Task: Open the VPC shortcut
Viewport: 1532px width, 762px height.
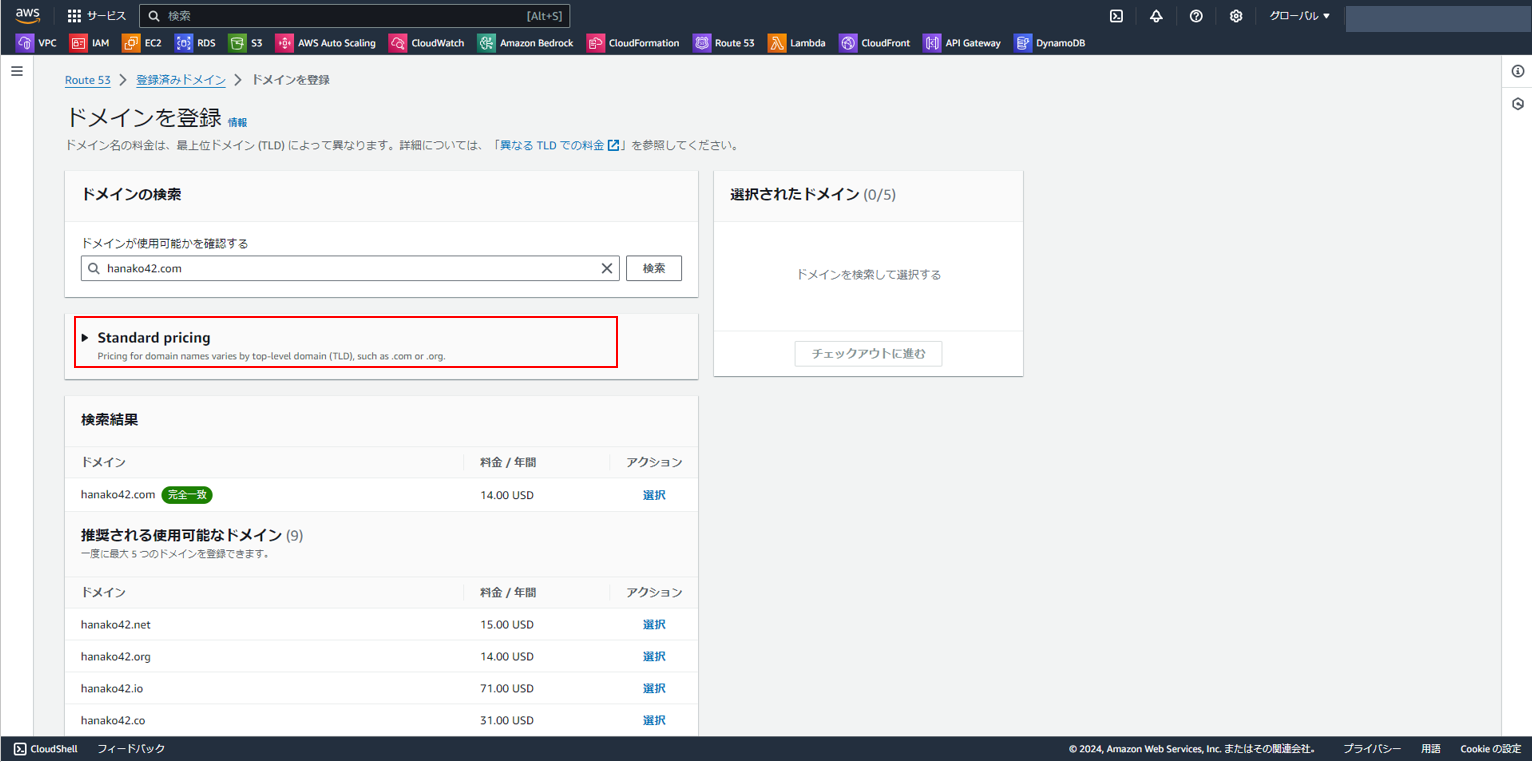Action: click(x=37, y=43)
